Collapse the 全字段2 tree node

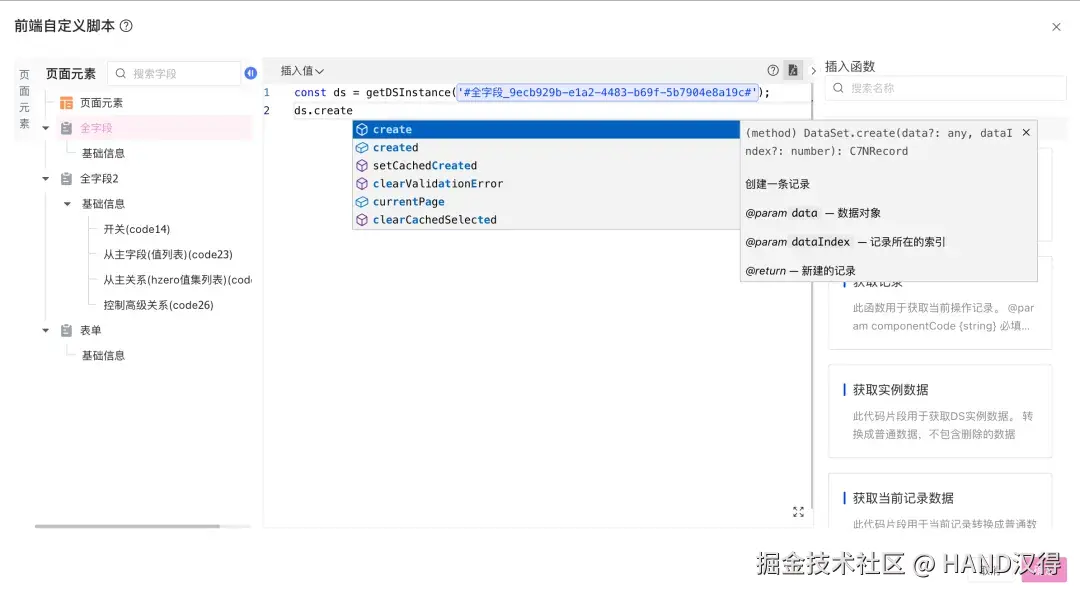point(45,178)
